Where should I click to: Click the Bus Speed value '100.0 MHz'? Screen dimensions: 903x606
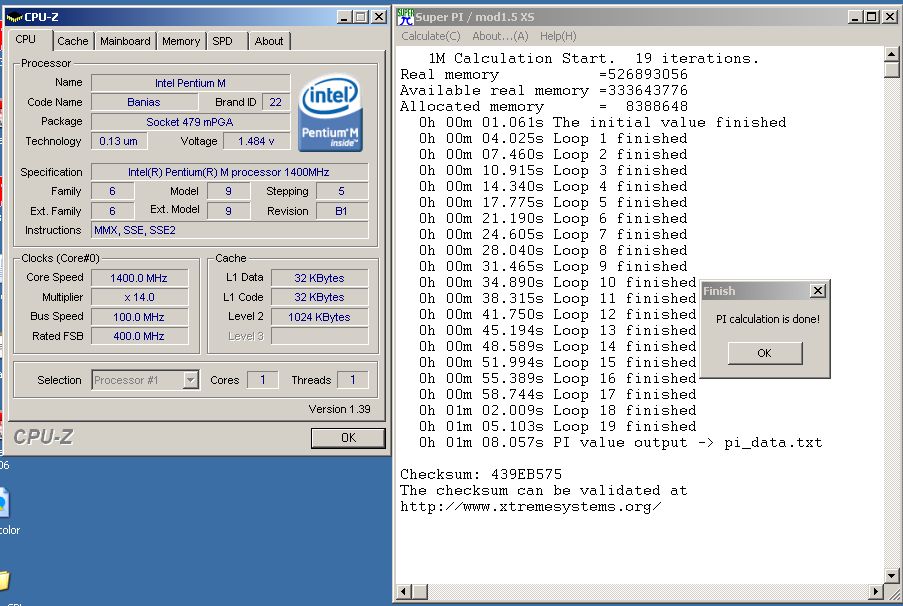pyautogui.click(x=139, y=317)
